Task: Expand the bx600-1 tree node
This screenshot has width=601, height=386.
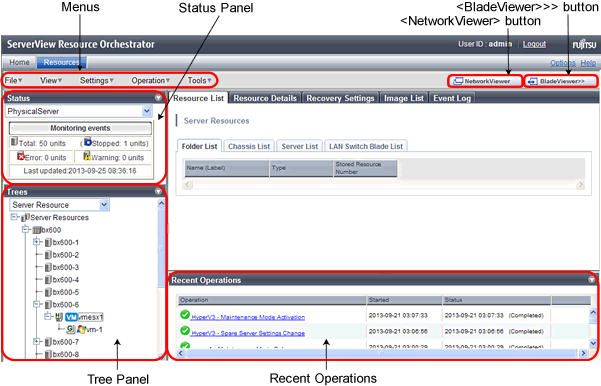Action: pos(37,242)
